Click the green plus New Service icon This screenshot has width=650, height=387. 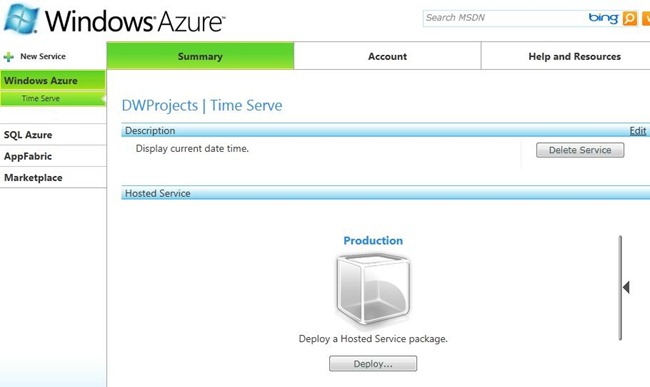pyautogui.click(x=8, y=57)
